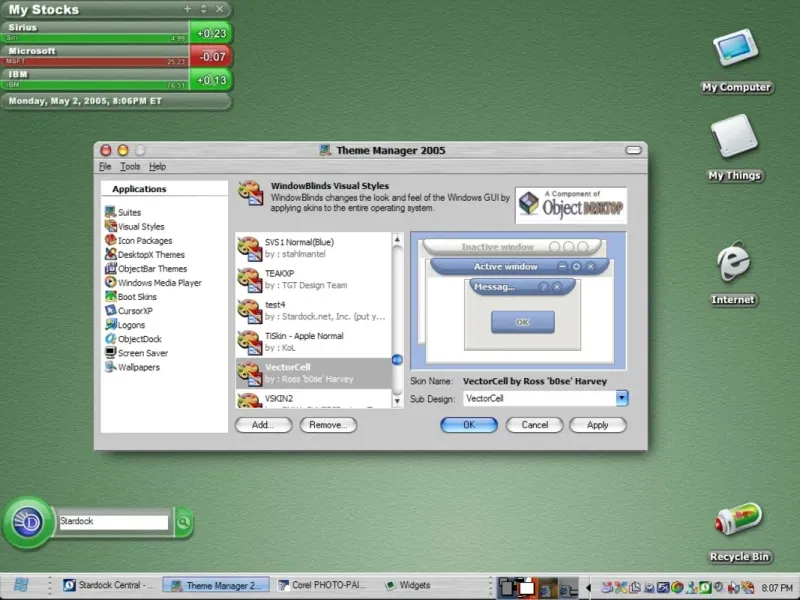The height and width of the screenshot is (600, 800).
Task: Open the Recycle Bin desktop icon
Action: 738,519
